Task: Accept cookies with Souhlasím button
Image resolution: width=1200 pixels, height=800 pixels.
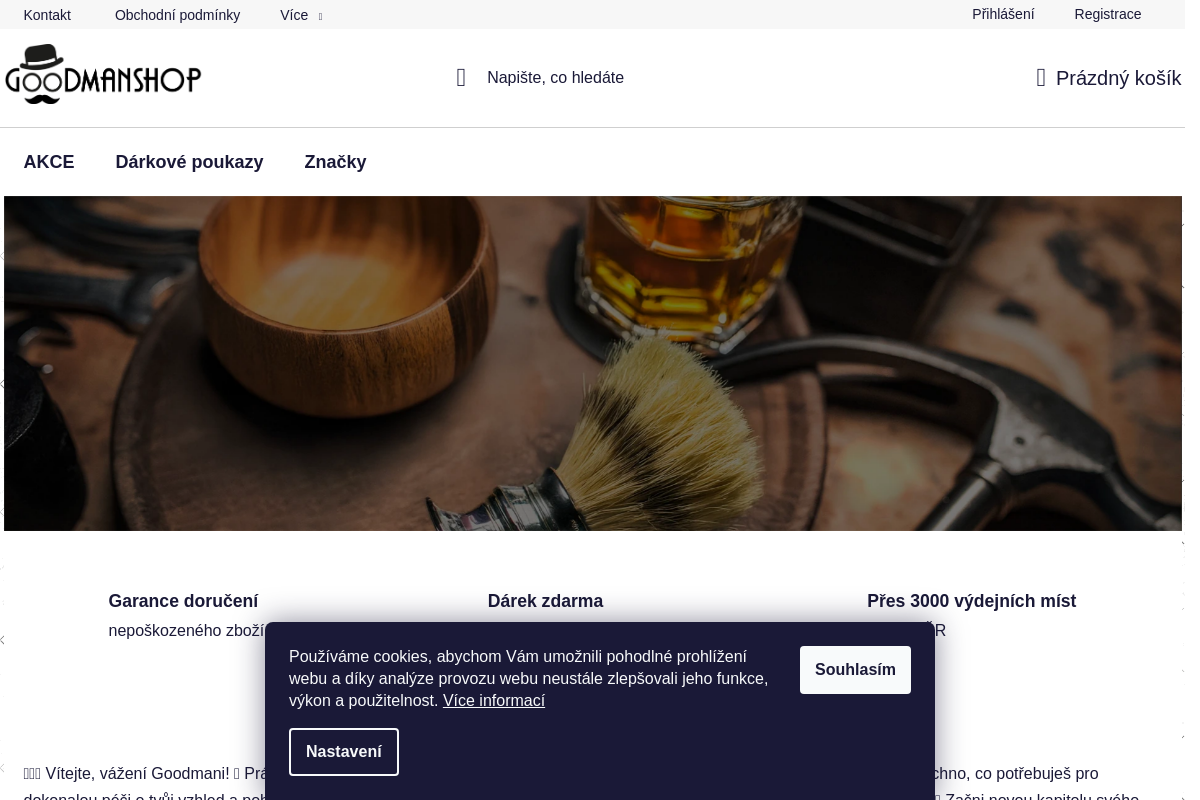Action: tap(855, 670)
